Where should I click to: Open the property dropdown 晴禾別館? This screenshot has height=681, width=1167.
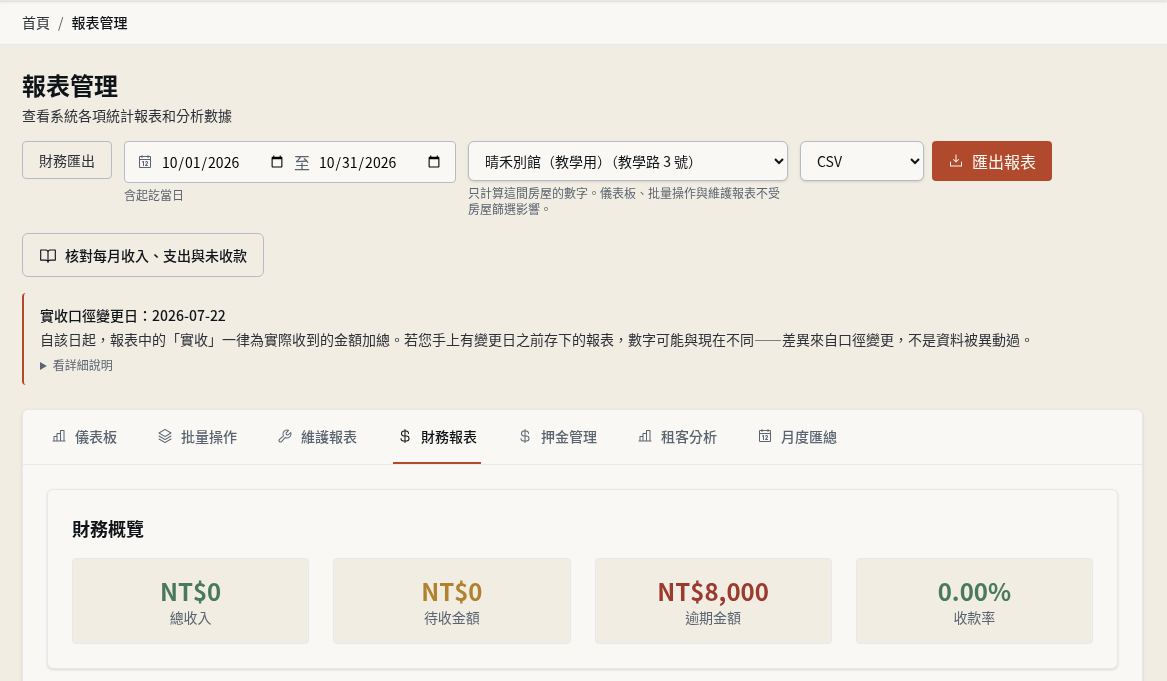627,162
